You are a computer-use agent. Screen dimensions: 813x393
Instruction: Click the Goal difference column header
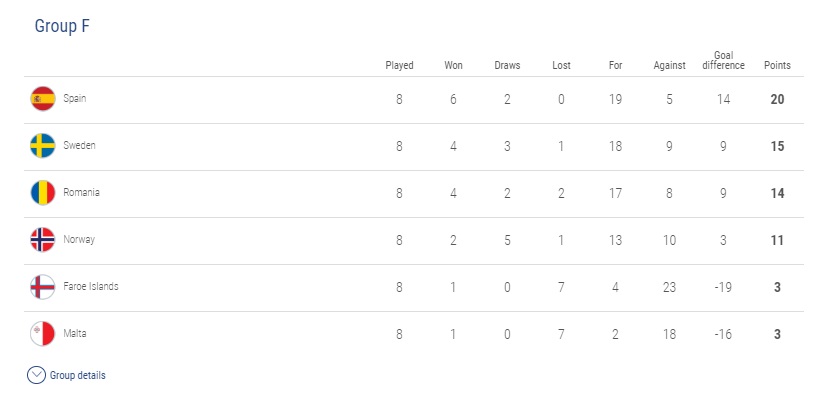click(723, 61)
